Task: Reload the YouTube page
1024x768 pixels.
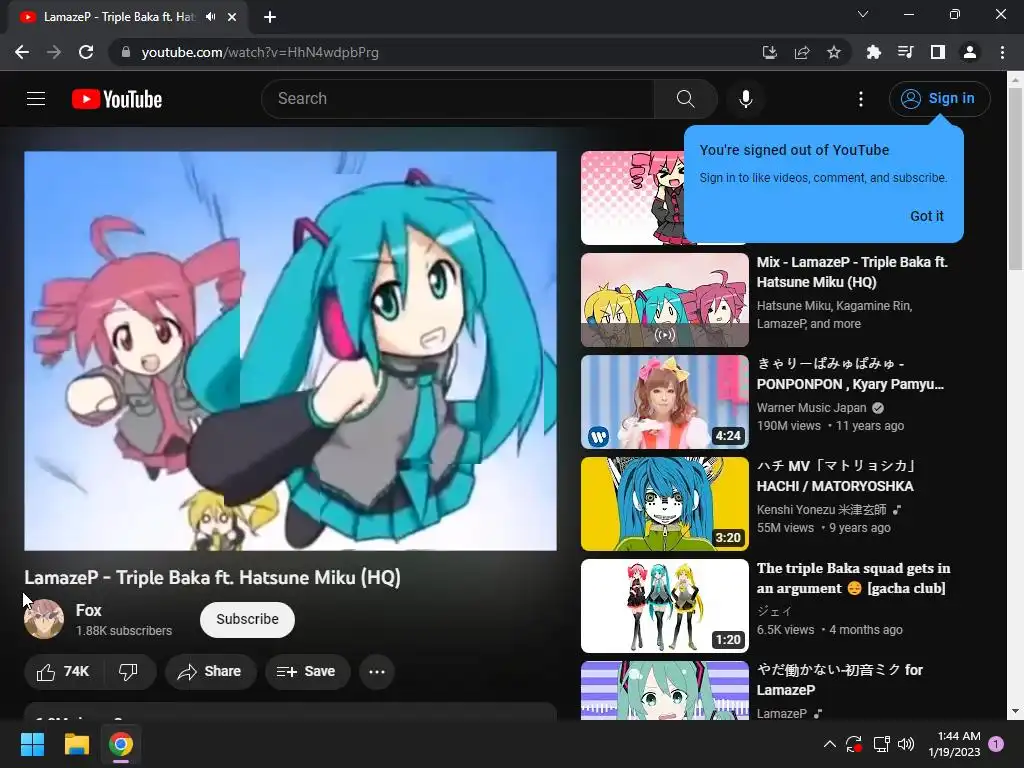Action: [x=86, y=52]
